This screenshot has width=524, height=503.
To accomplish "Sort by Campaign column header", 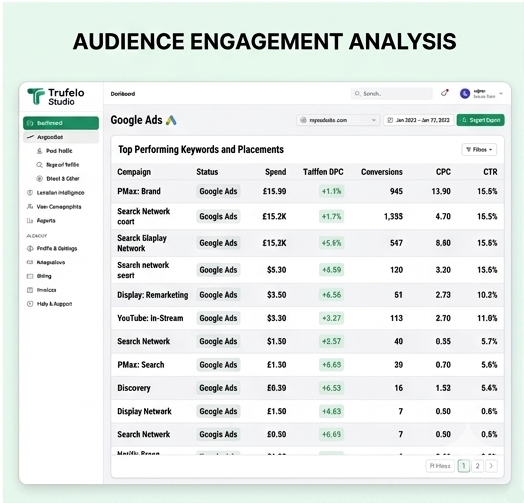I will point(134,172).
